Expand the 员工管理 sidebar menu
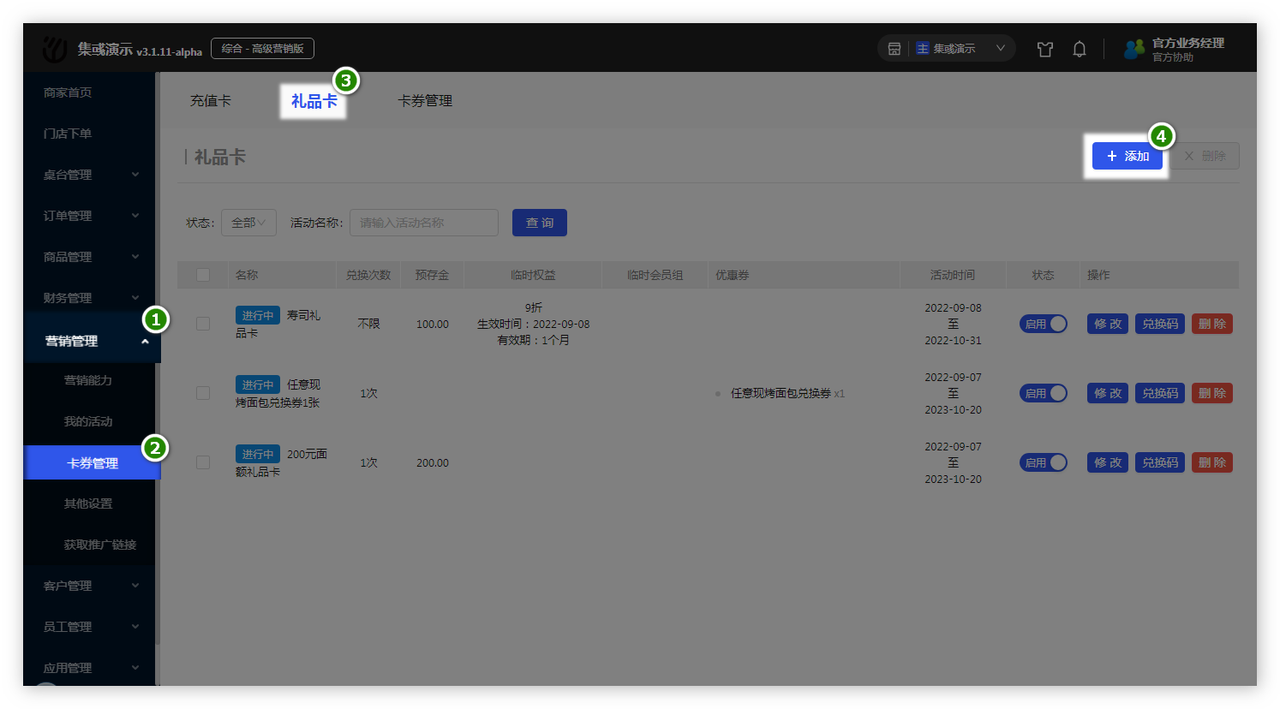 (x=90, y=626)
